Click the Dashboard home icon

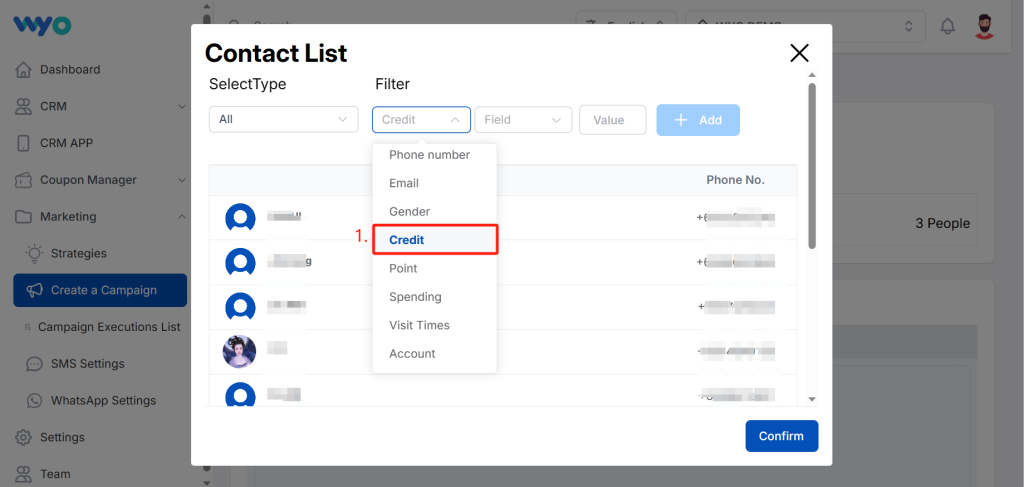coord(24,69)
